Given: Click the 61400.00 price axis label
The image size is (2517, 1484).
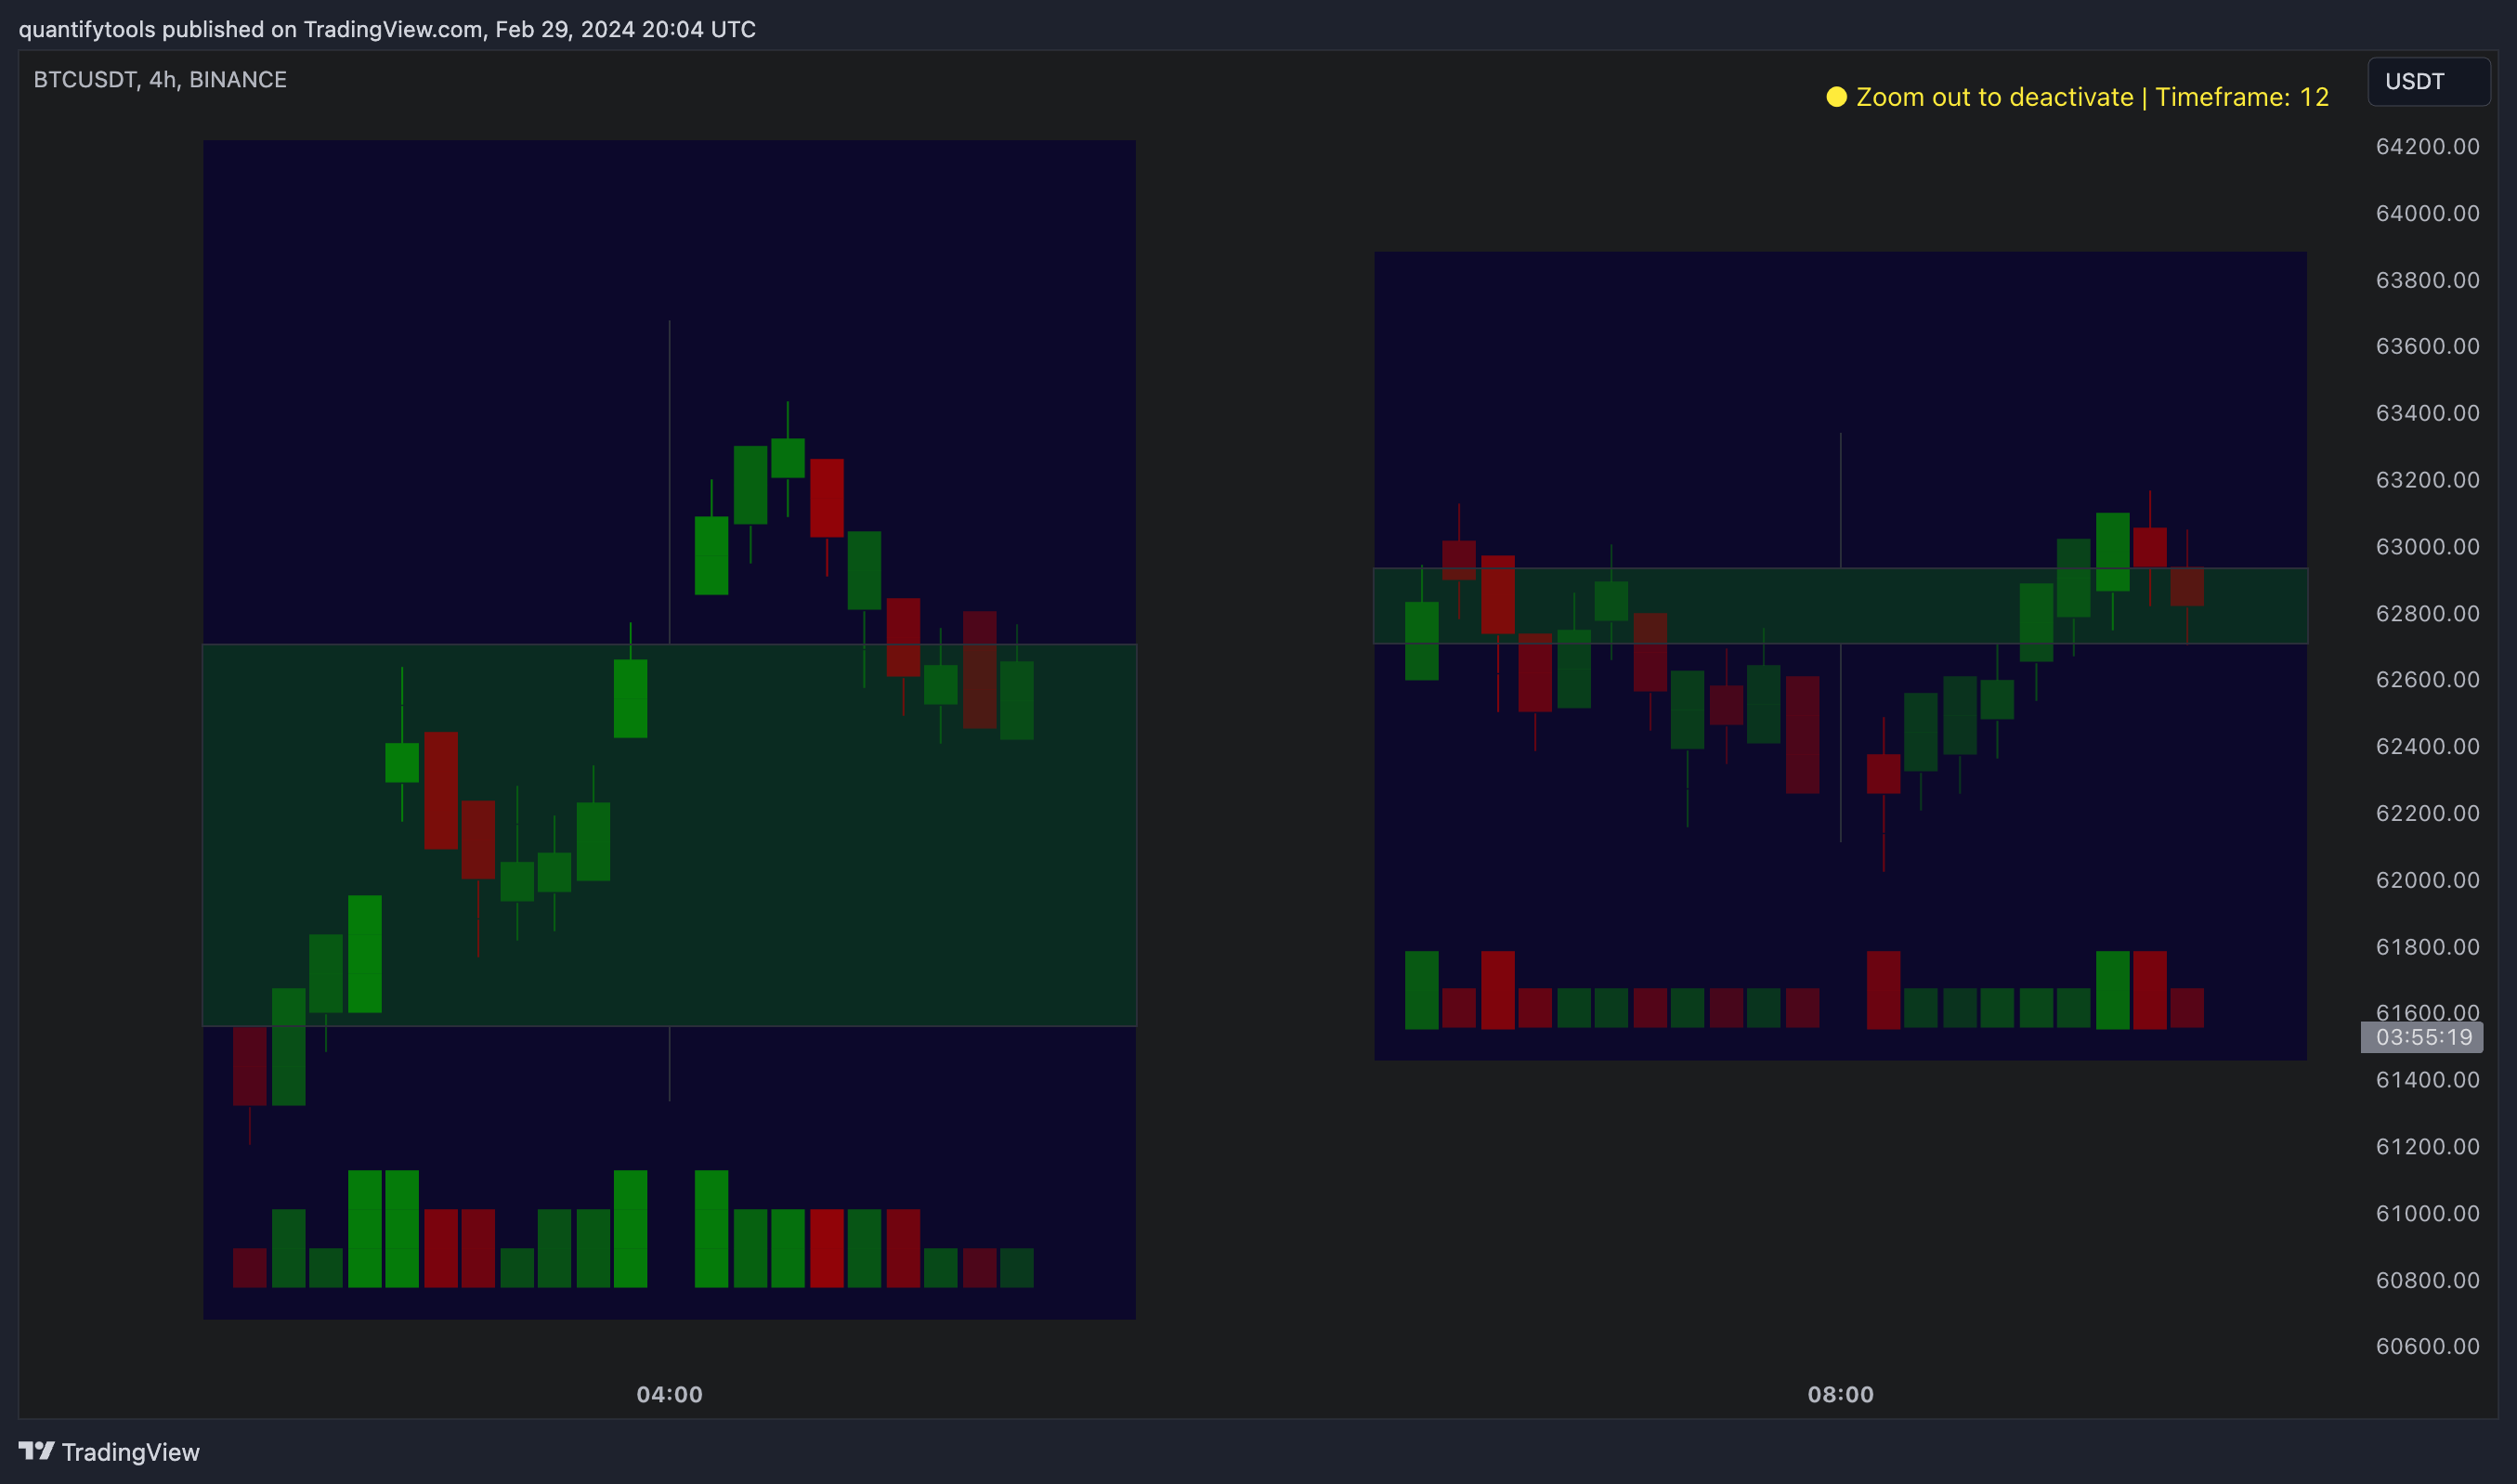Looking at the screenshot, I should click(x=2428, y=1080).
